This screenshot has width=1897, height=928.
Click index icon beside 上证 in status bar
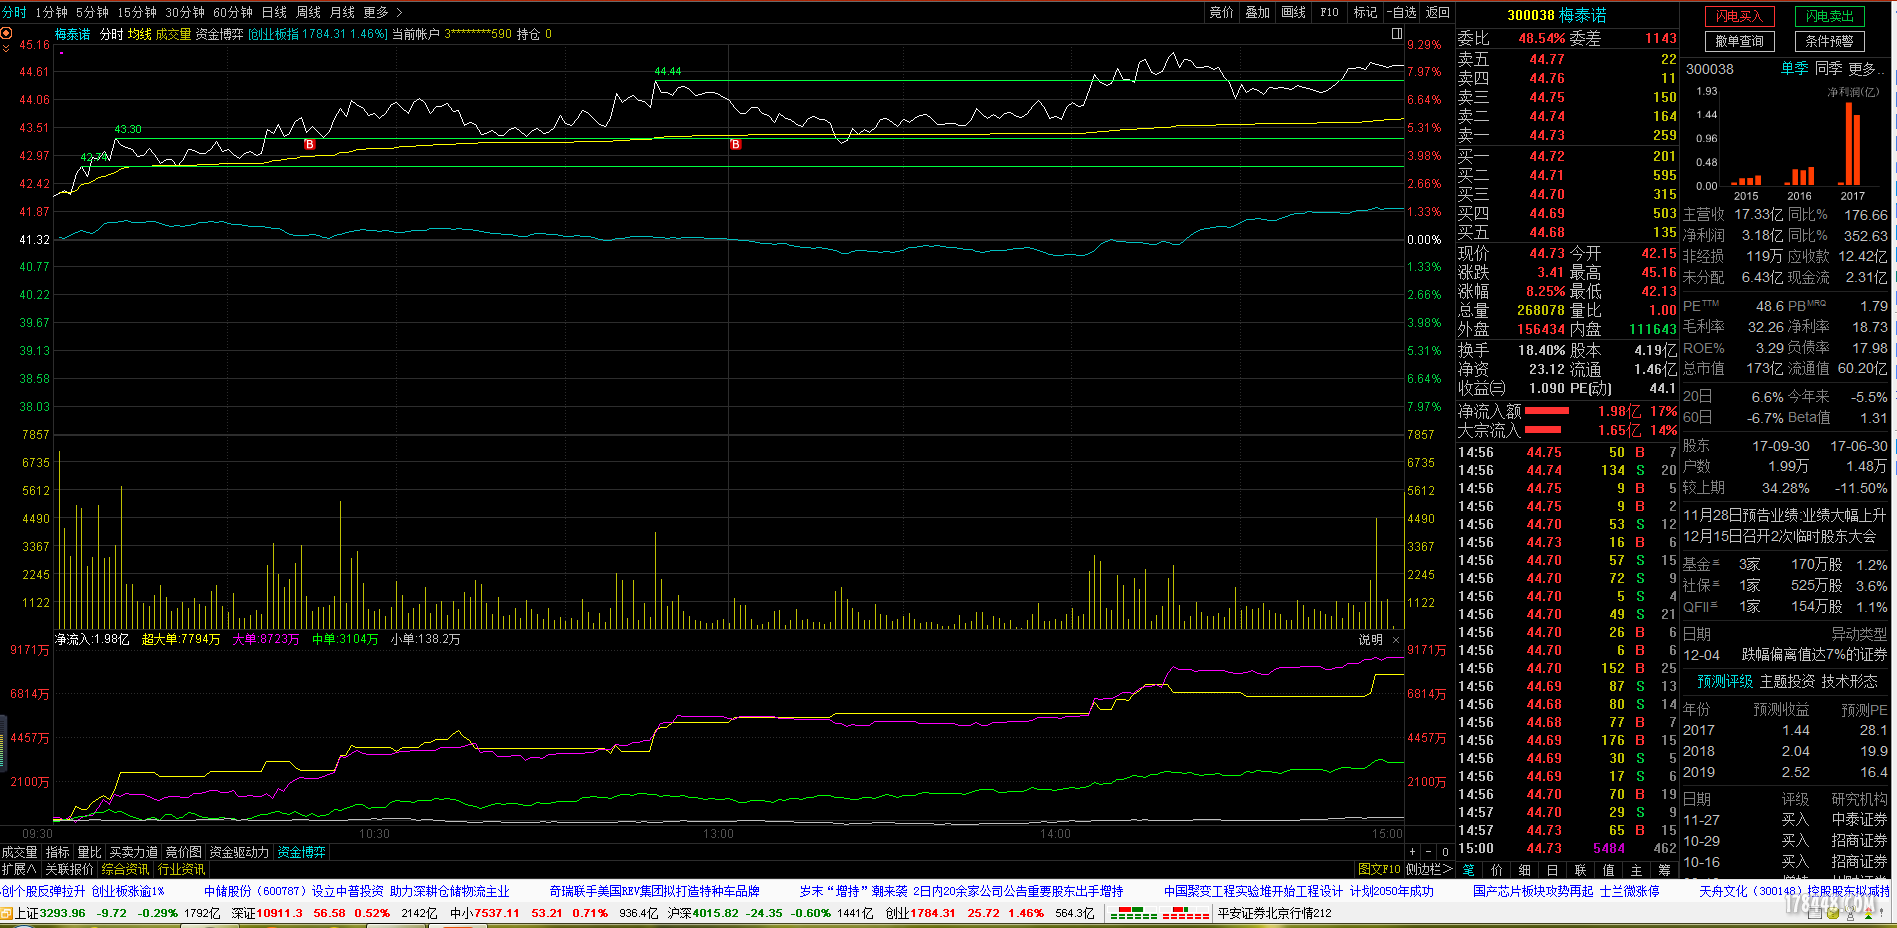coord(6,913)
